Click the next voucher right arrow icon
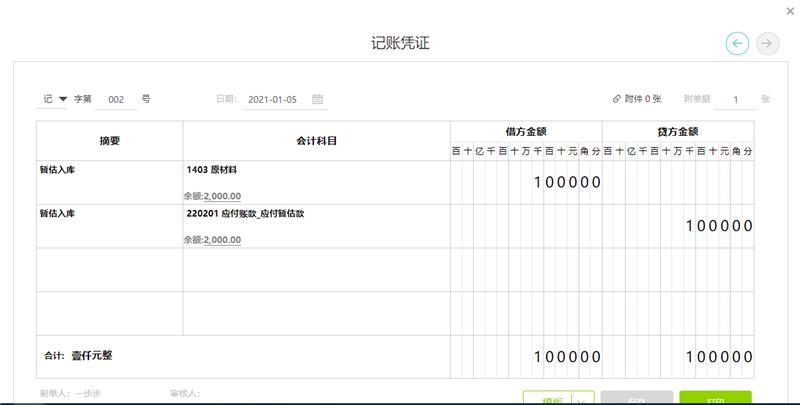This screenshot has width=800, height=405. pos(768,43)
